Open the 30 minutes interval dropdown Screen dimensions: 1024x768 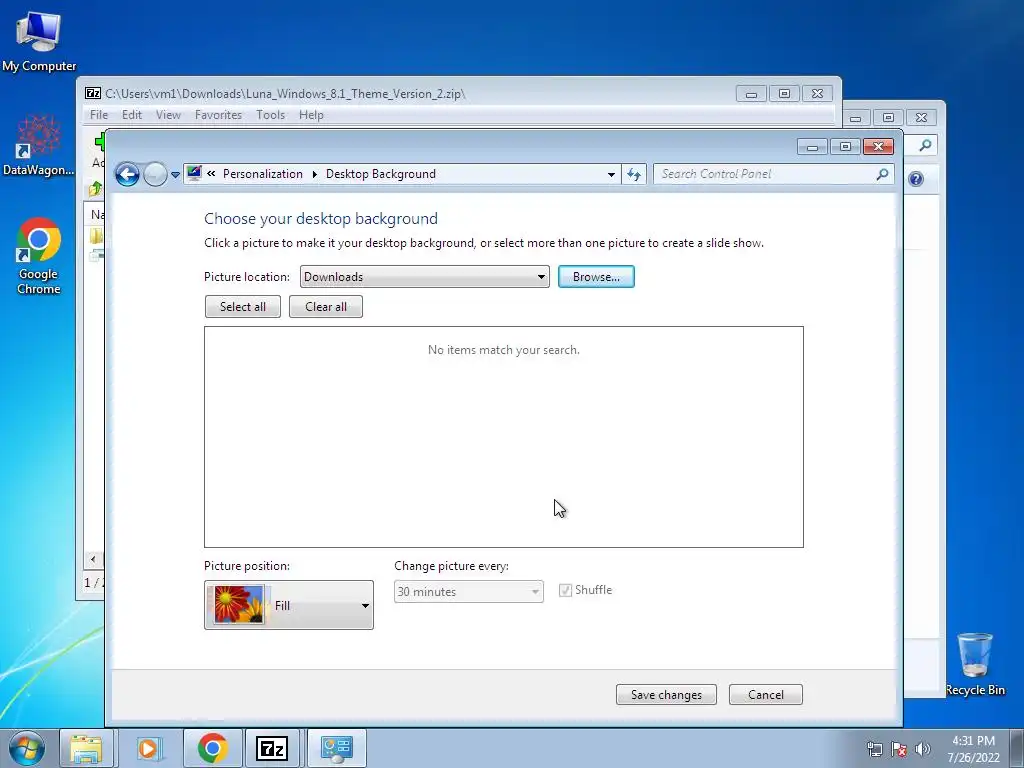(x=468, y=592)
